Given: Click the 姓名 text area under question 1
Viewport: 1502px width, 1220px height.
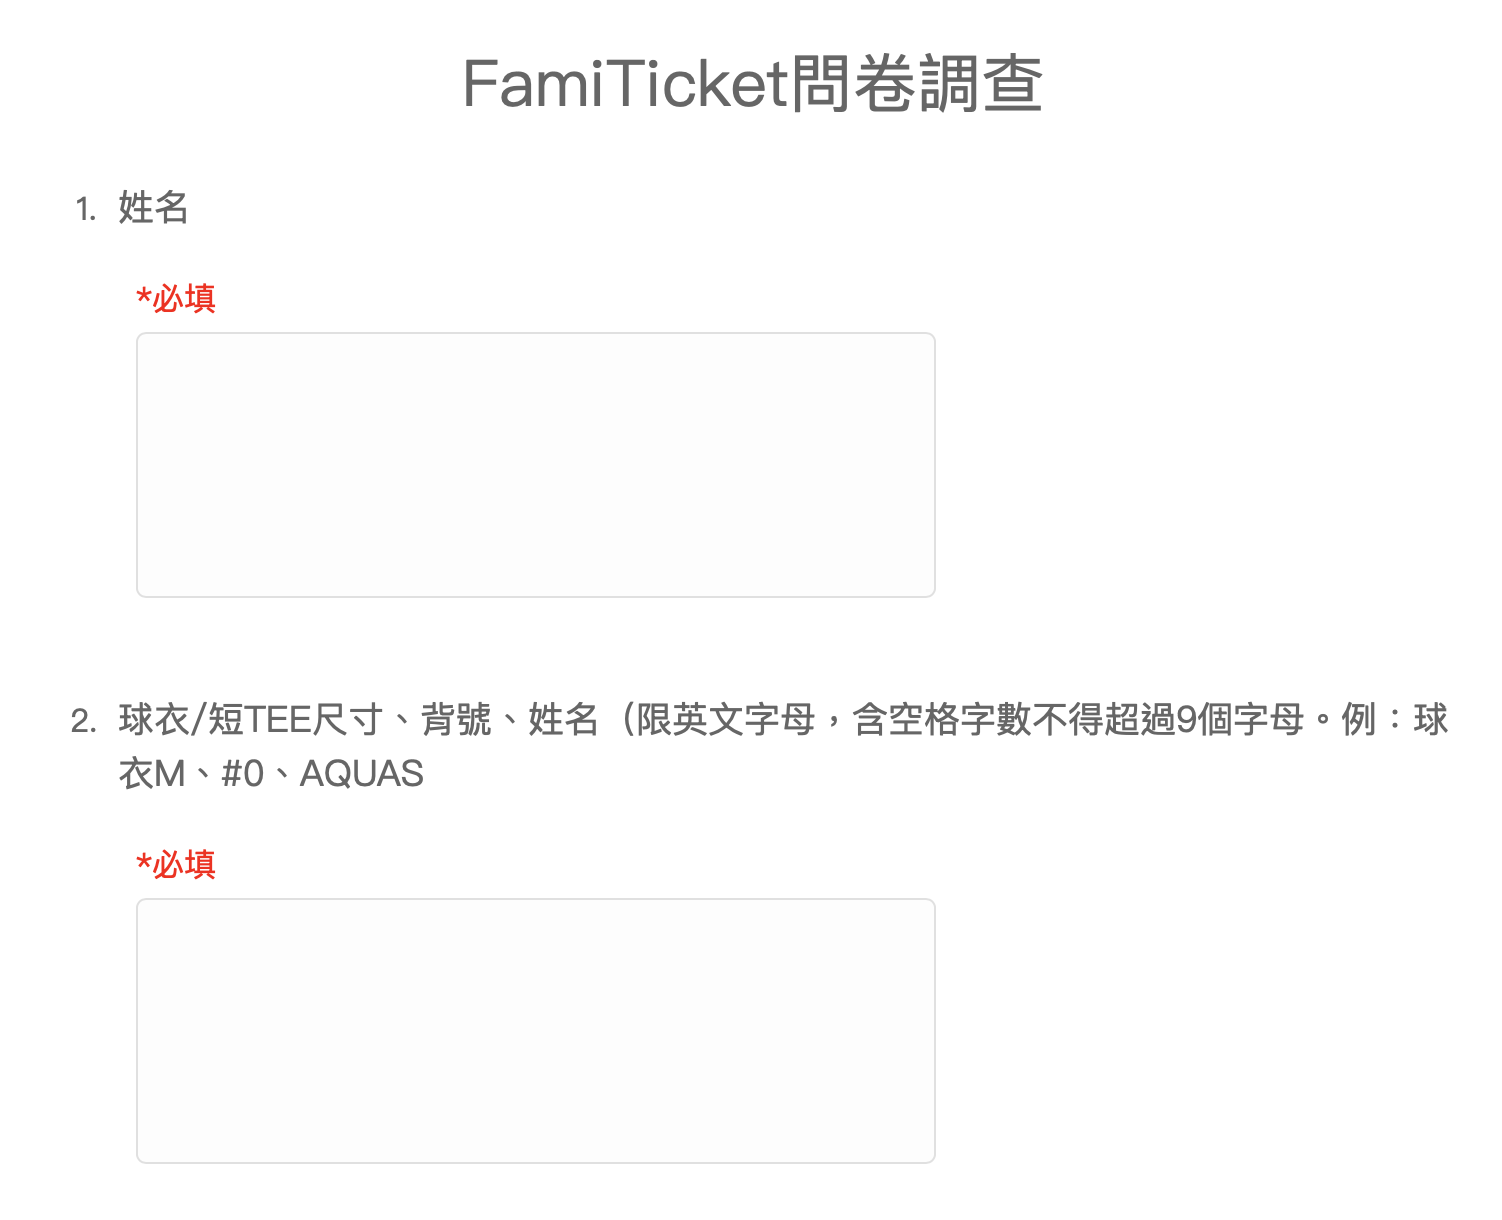Looking at the screenshot, I should (x=536, y=465).
